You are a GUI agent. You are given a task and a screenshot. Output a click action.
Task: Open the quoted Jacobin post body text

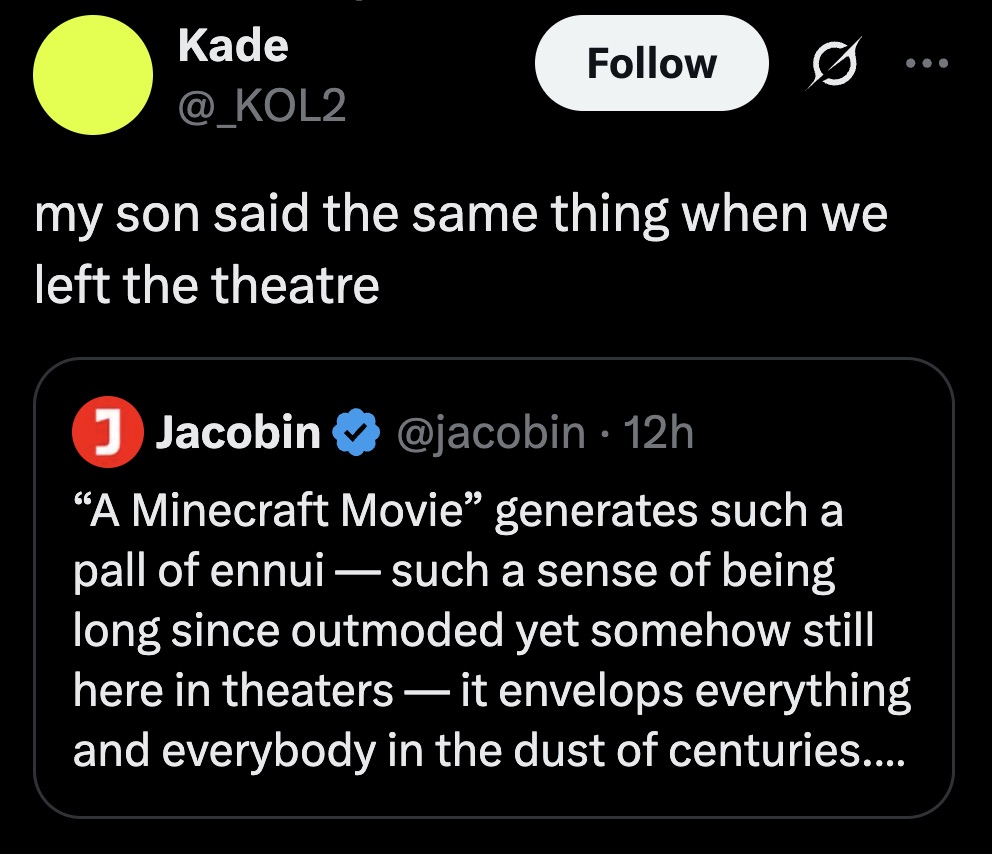[490, 630]
